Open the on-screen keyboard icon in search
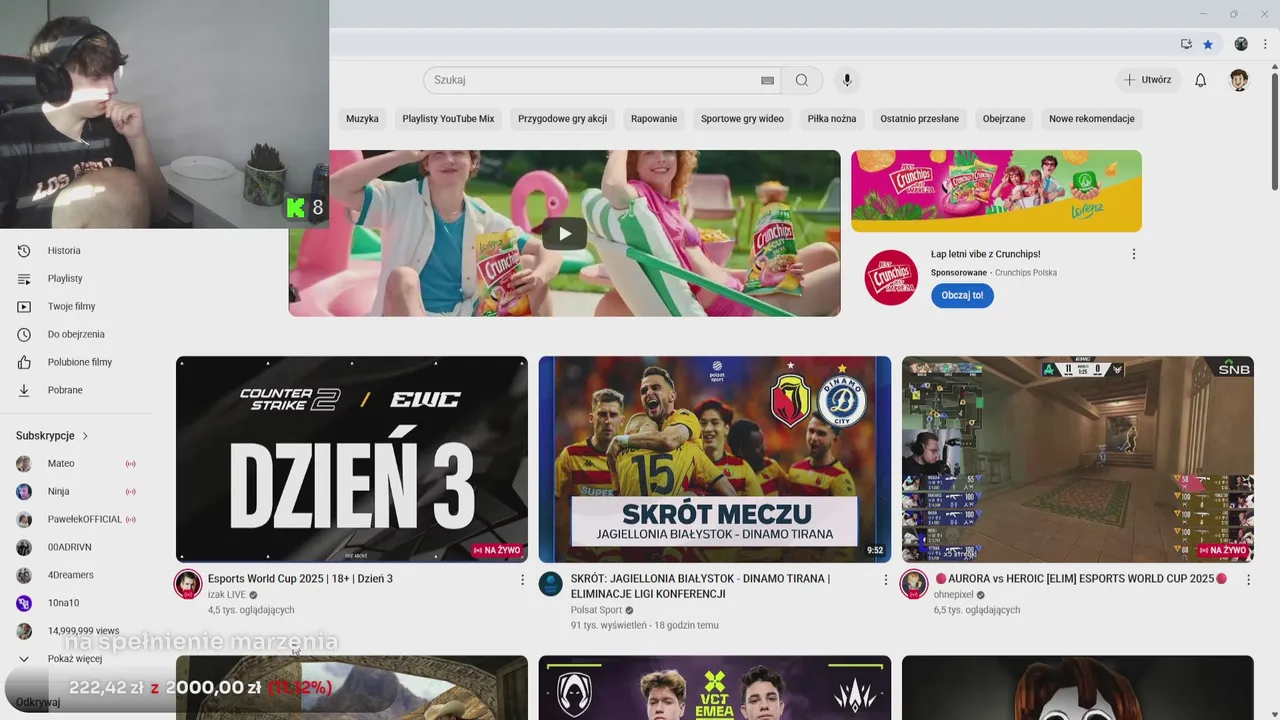 (x=767, y=80)
